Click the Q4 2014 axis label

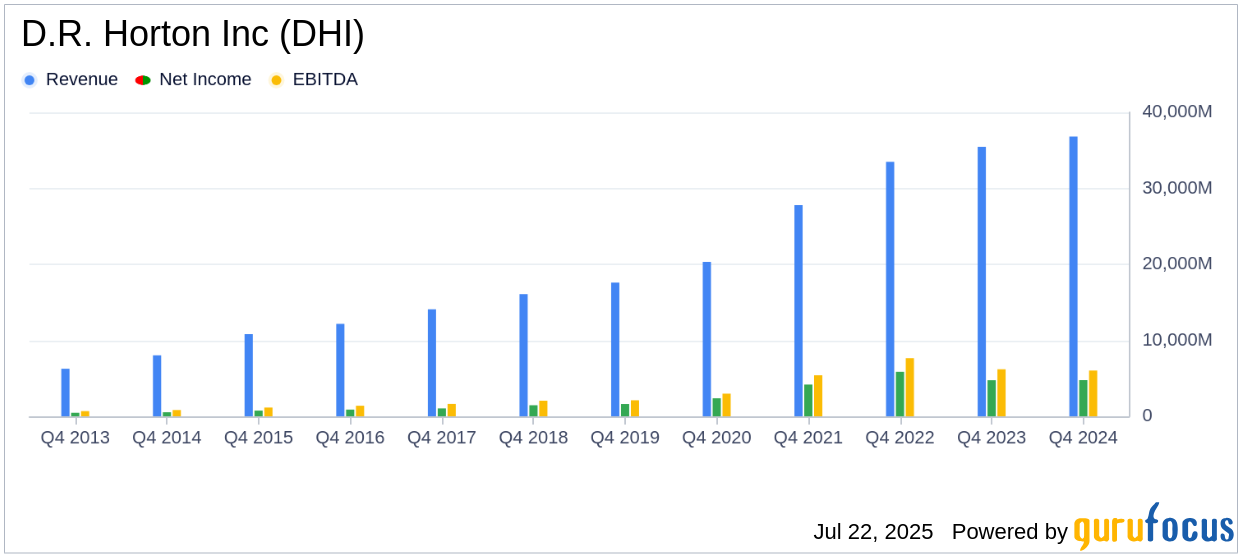[x=167, y=438]
